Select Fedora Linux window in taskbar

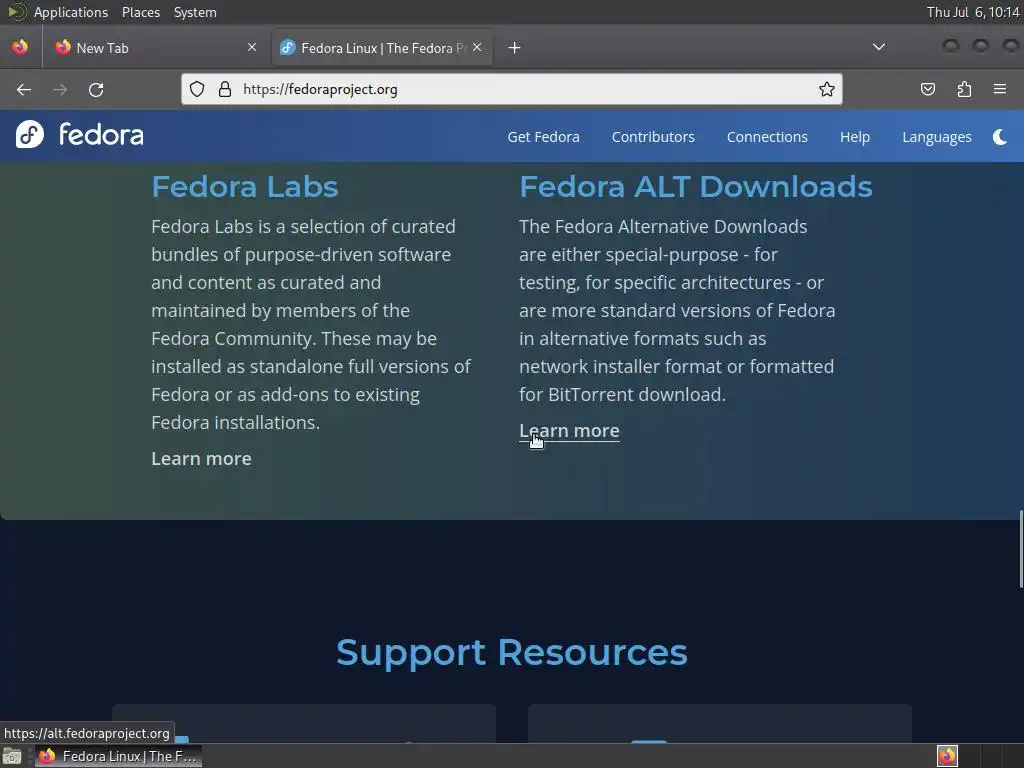(118, 756)
